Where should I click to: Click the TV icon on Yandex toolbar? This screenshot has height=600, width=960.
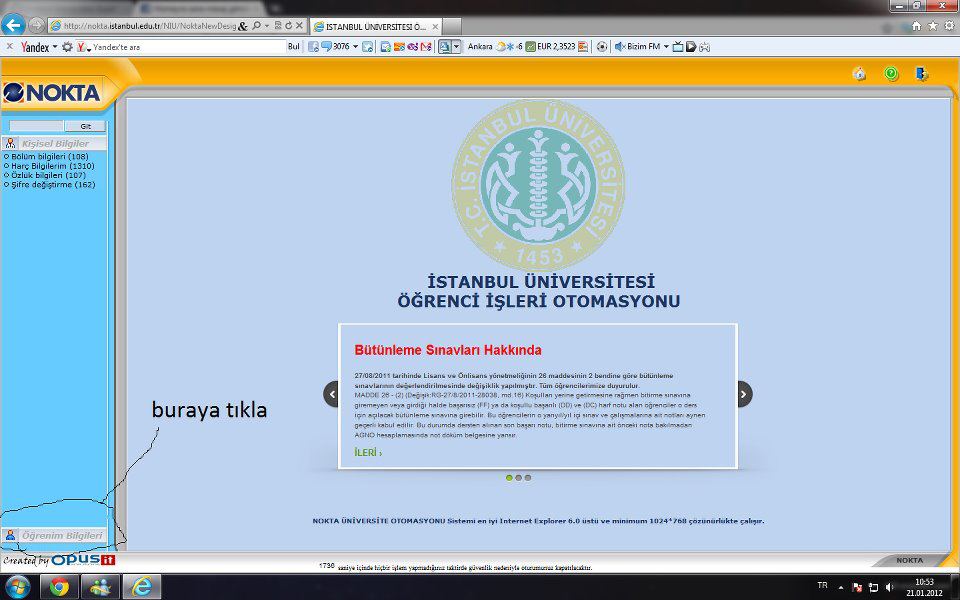point(678,47)
